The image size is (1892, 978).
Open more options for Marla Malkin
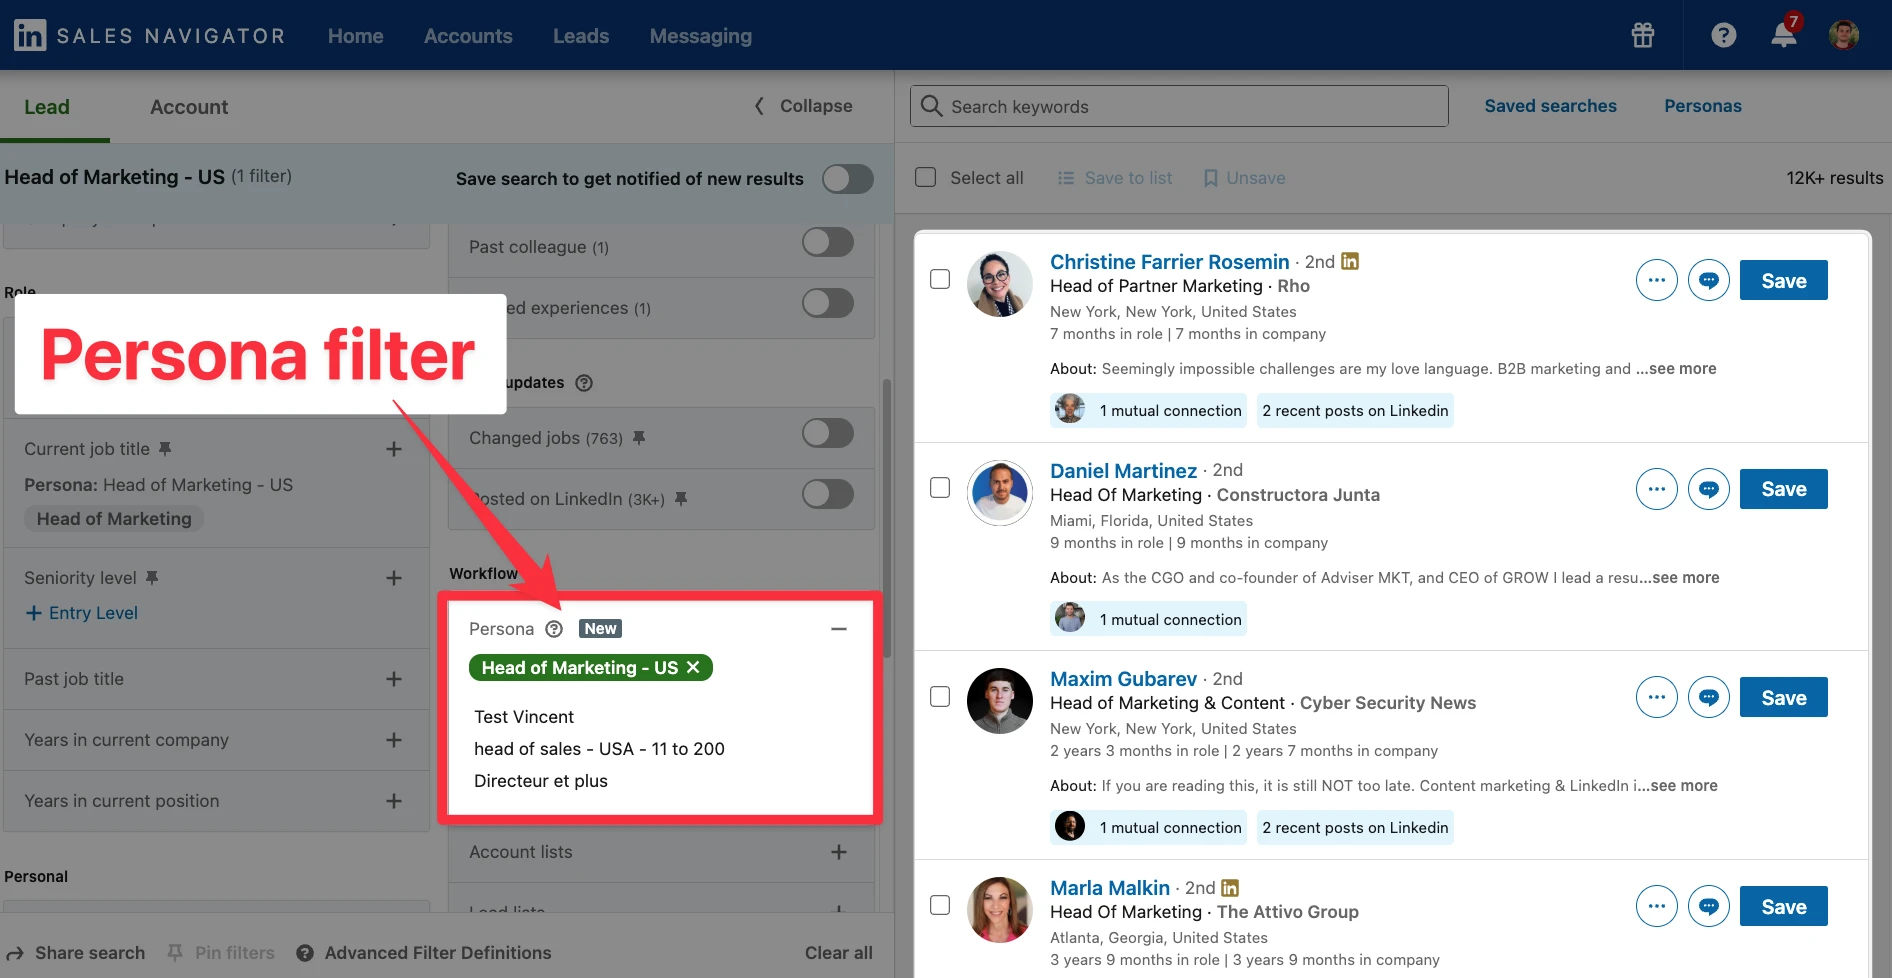pyautogui.click(x=1657, y=906)
